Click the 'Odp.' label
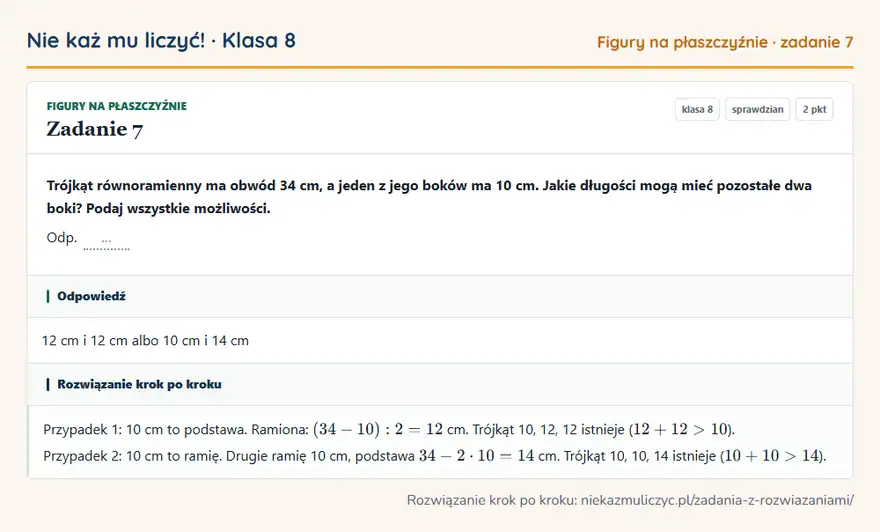Viewport: 880px width, 532px height. [62, 238]
